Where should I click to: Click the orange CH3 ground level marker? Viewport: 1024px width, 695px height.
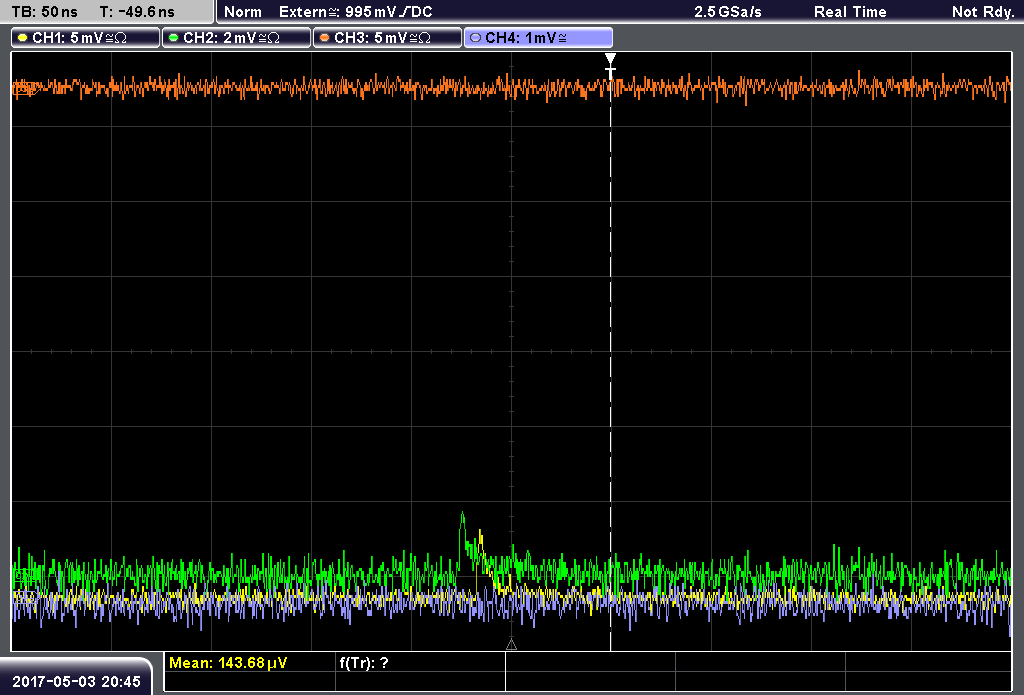coord(24,89)
